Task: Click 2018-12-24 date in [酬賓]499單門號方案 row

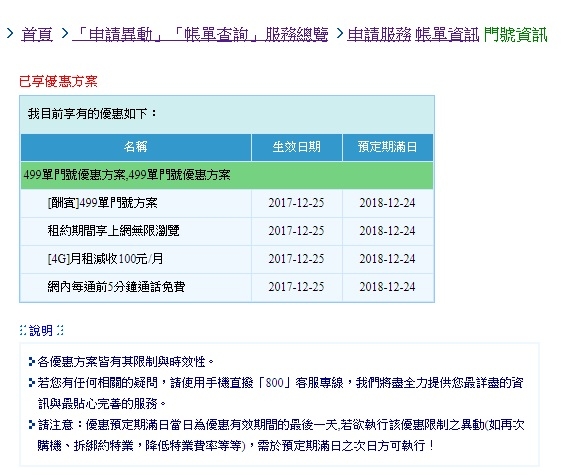Action: 387,203
